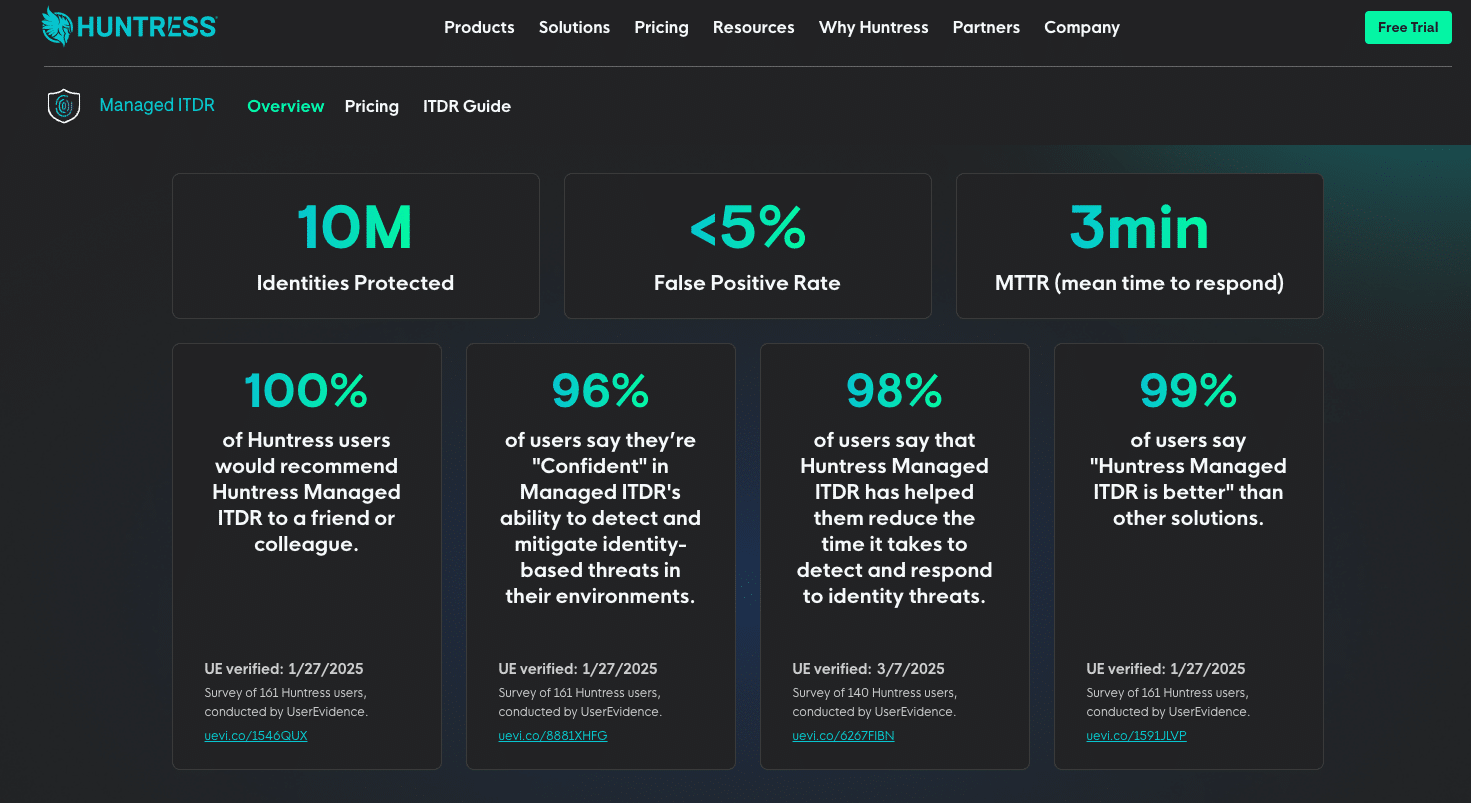The height and width of the screenshot is (803, 1471).
Task: Open the Products navigation menu
Action: point(479,27)
